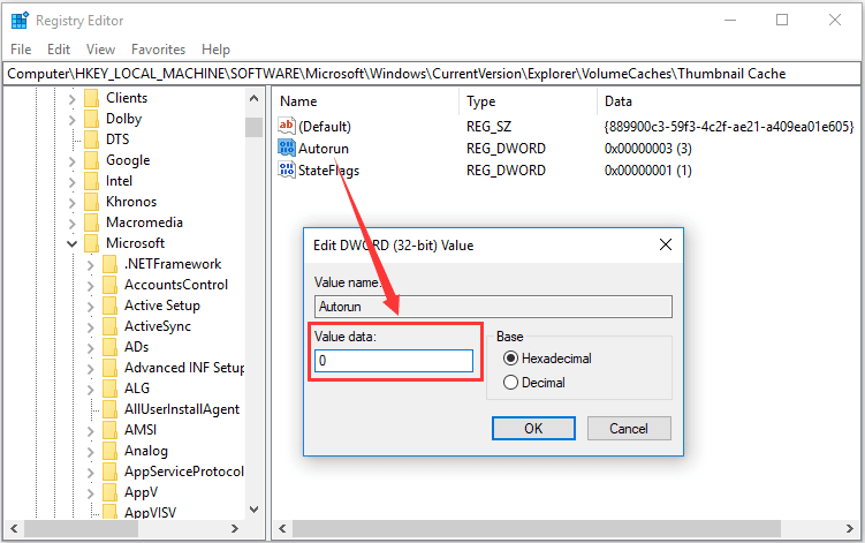The width and height of the screenshot is (865, 543).
Task: Click the Registry Editor title bar icon
Action: pos(19,20)
